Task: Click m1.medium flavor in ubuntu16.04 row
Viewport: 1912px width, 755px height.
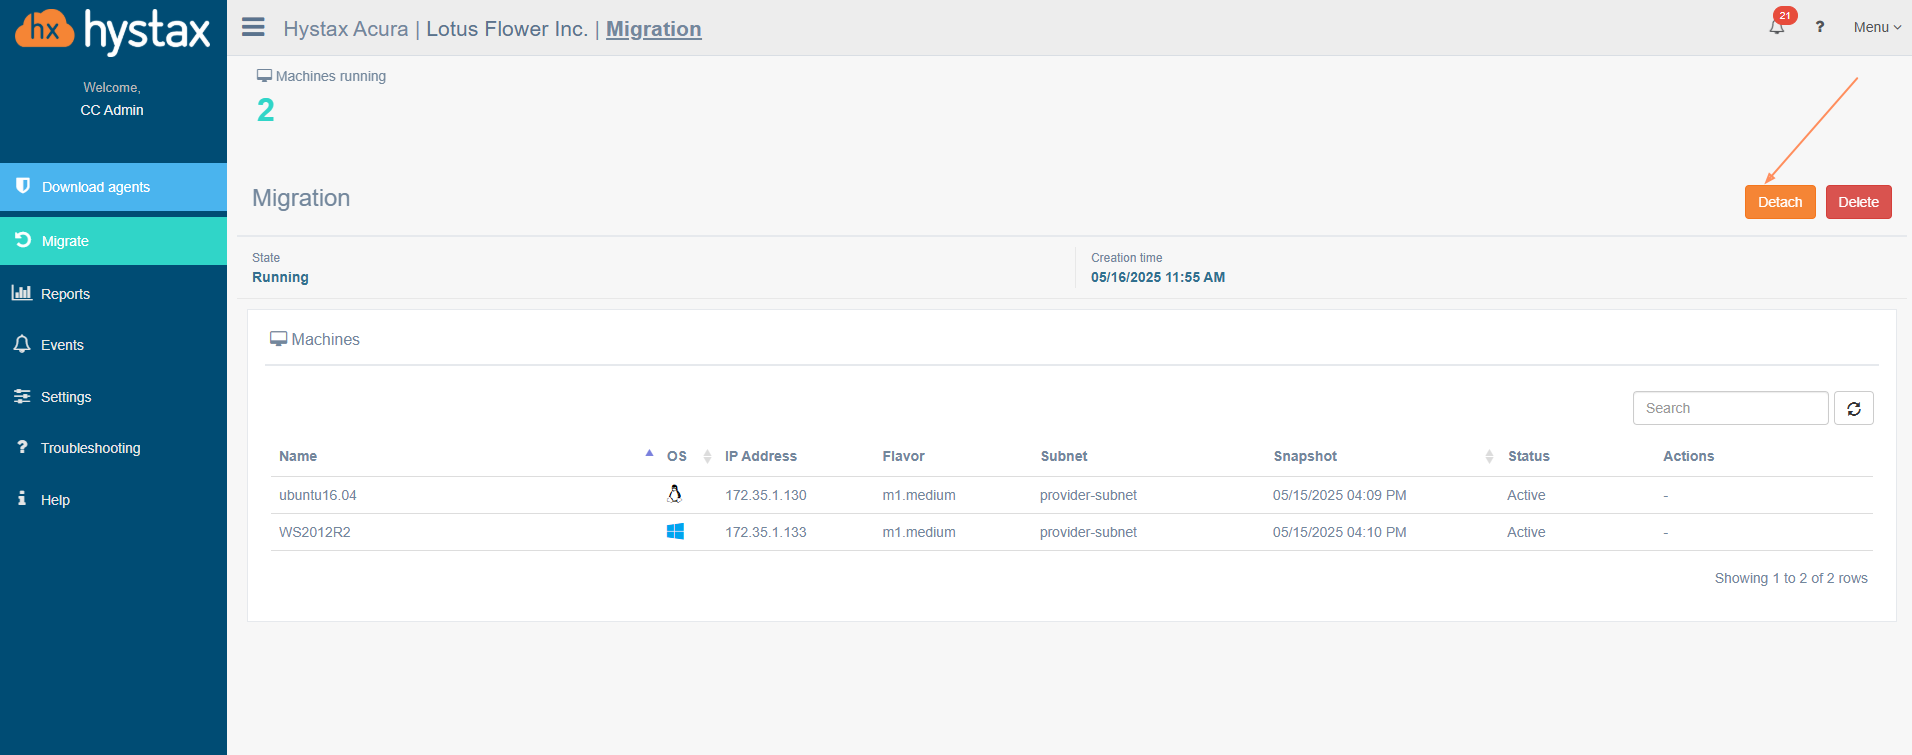Action: tap(919, 495)
